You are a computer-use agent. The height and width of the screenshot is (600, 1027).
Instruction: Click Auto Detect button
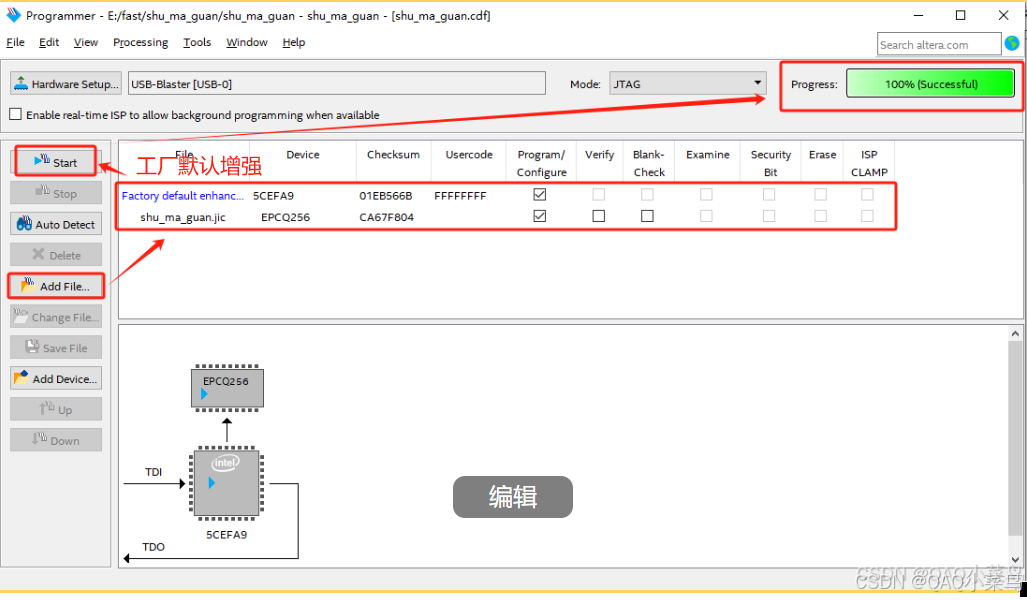(x=56, y=224)
